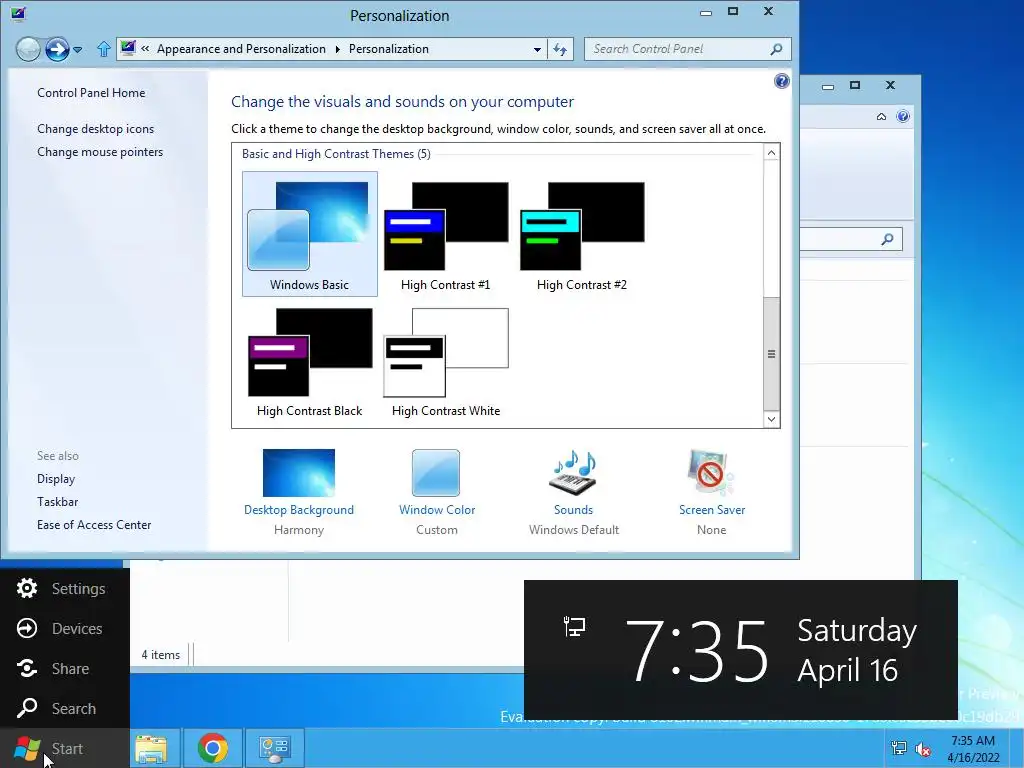Maximize the background Explorer window
Viewport: 1024px width, 768px height.
(855, 85)
